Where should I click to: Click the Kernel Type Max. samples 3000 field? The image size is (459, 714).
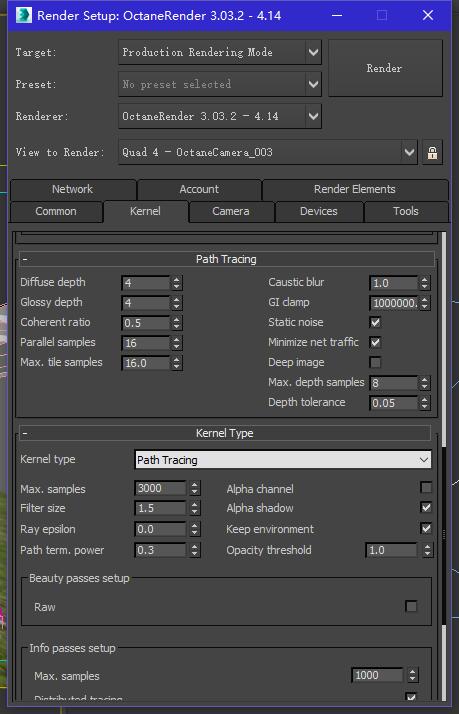pyautogui.click(x=161, y=488)
